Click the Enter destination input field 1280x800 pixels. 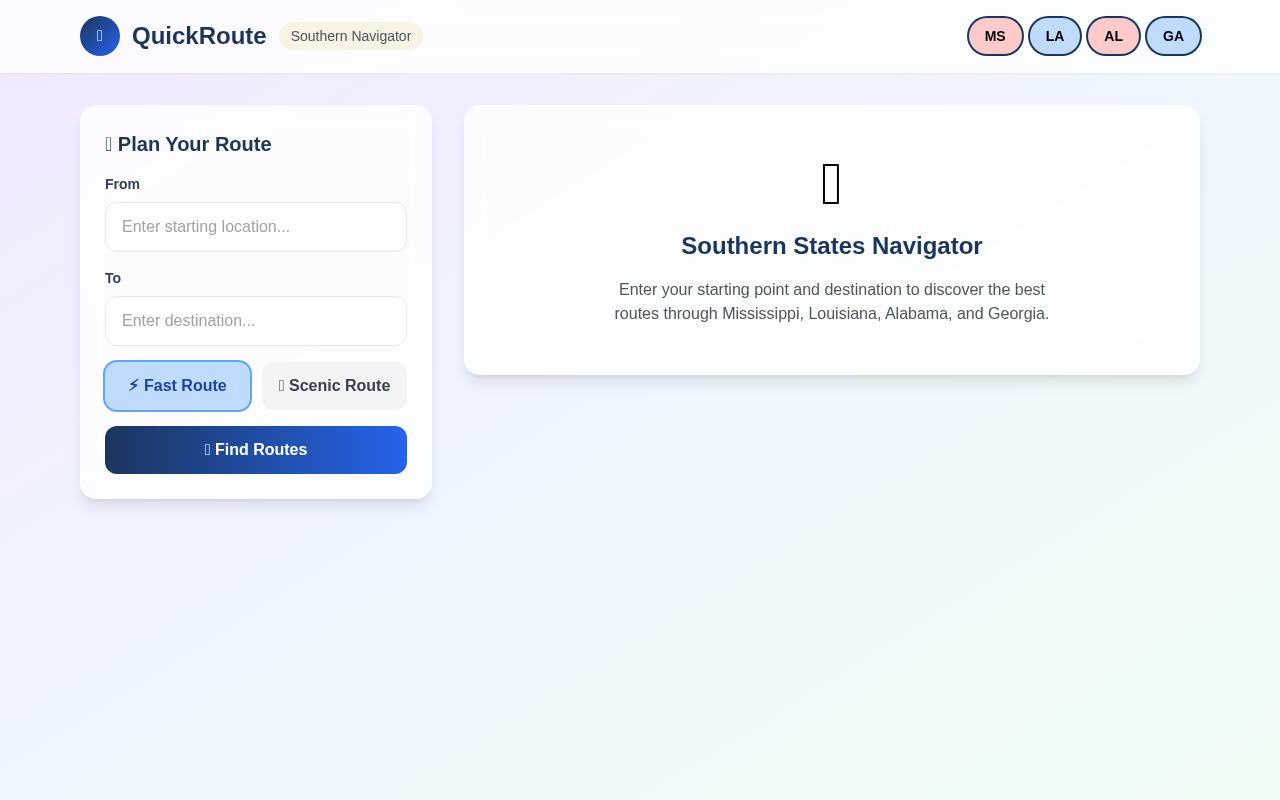point(256,321)
